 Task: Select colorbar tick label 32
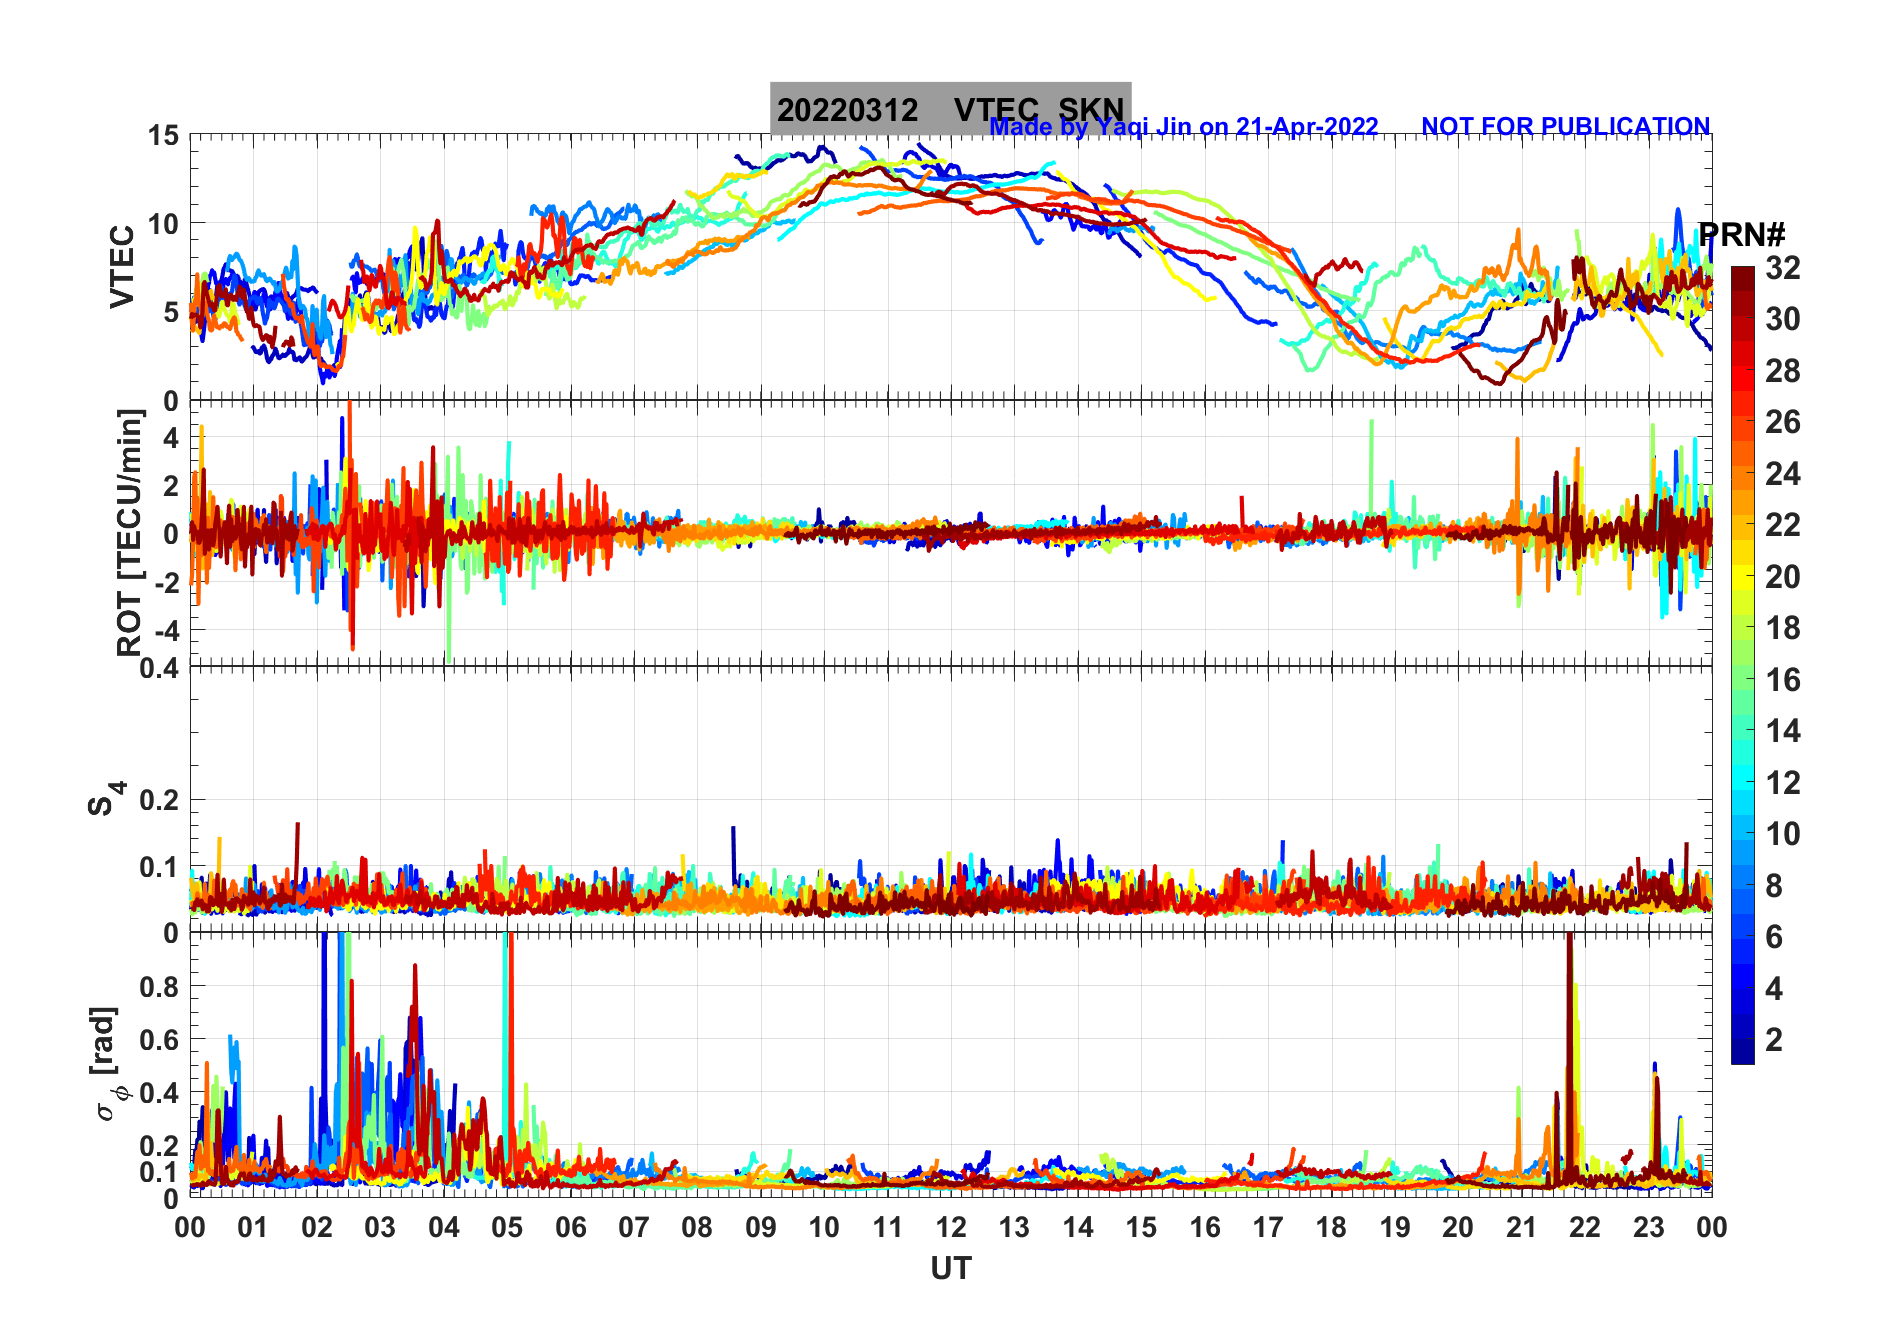1783,268
